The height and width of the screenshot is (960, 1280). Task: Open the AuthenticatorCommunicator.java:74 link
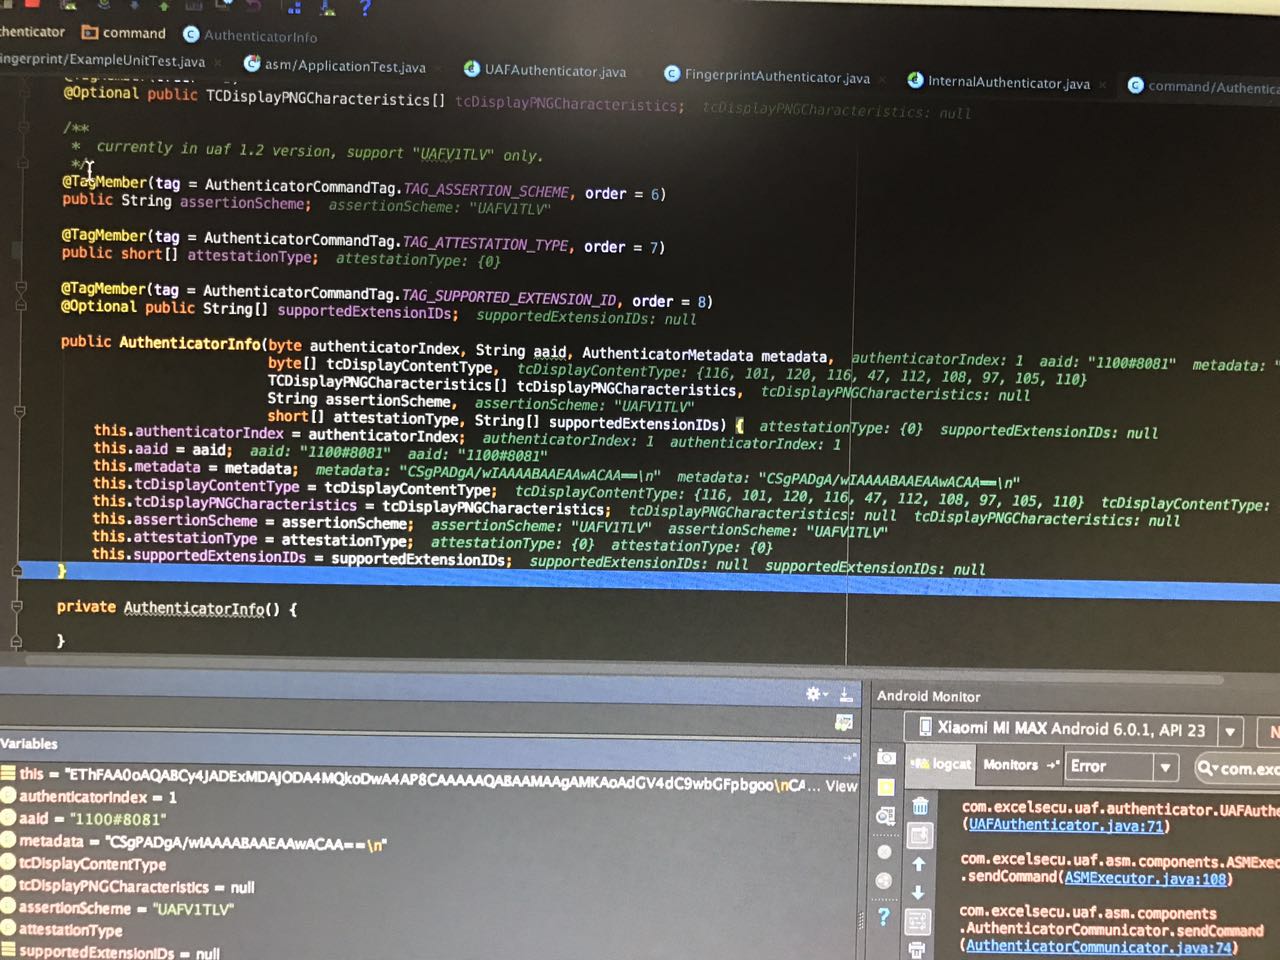[1099, 947]
